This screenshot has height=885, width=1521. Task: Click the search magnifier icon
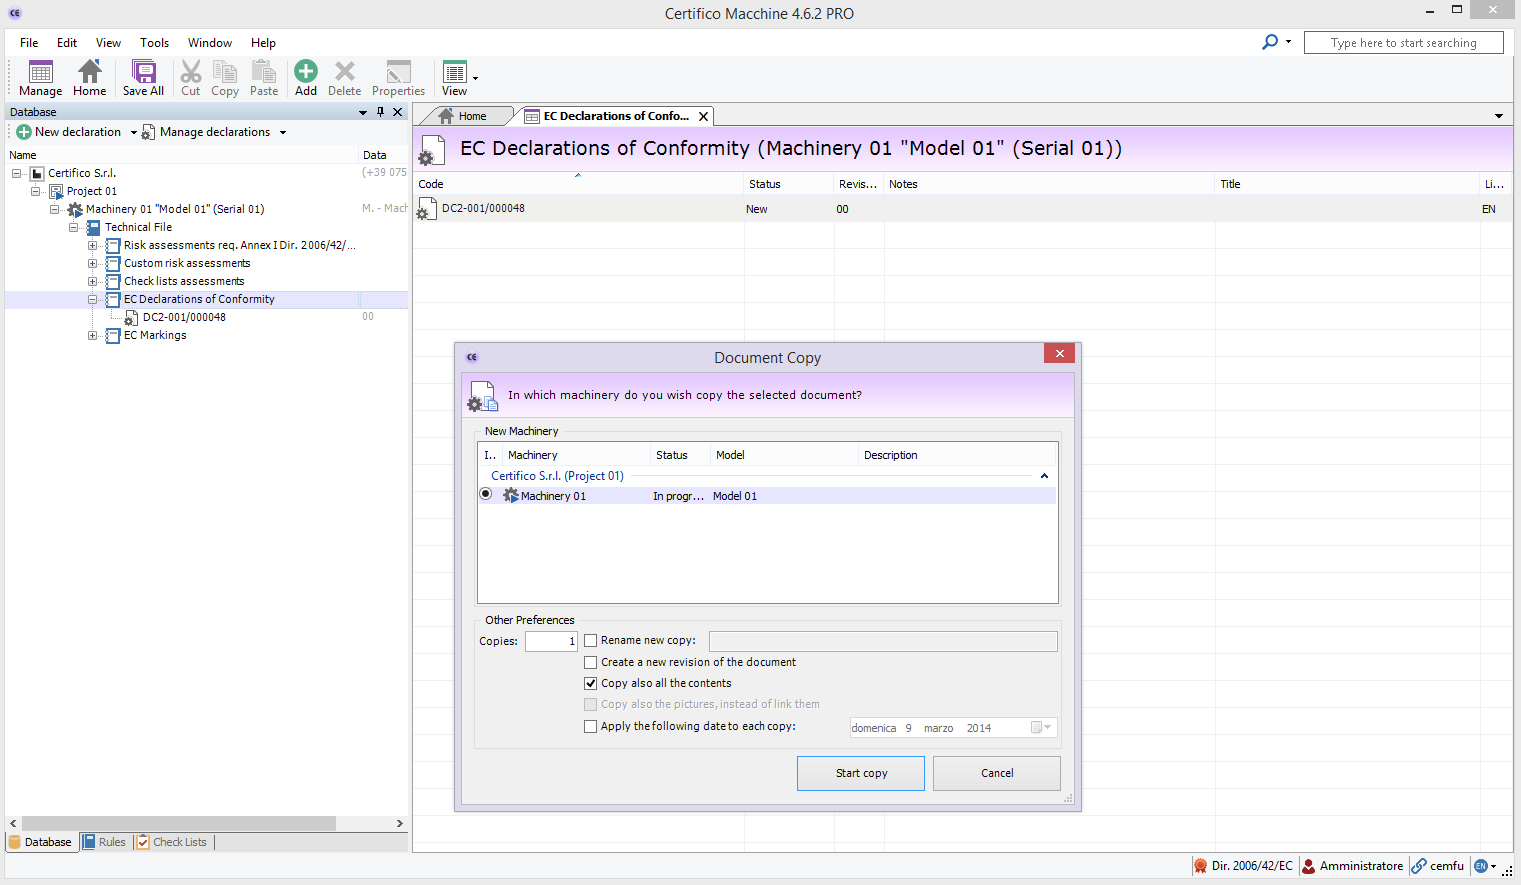coord(1270,42)
